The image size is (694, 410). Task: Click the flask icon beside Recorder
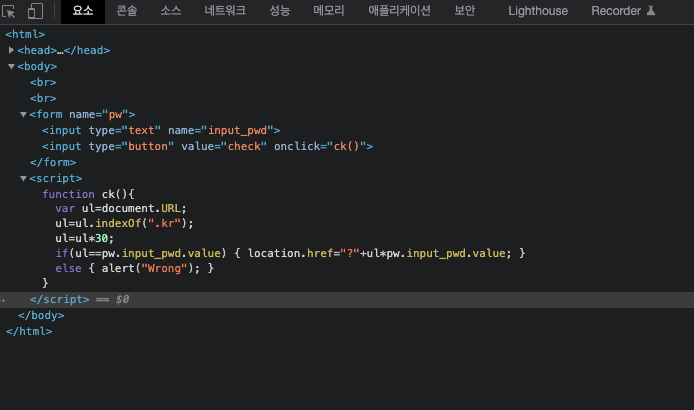651,11
